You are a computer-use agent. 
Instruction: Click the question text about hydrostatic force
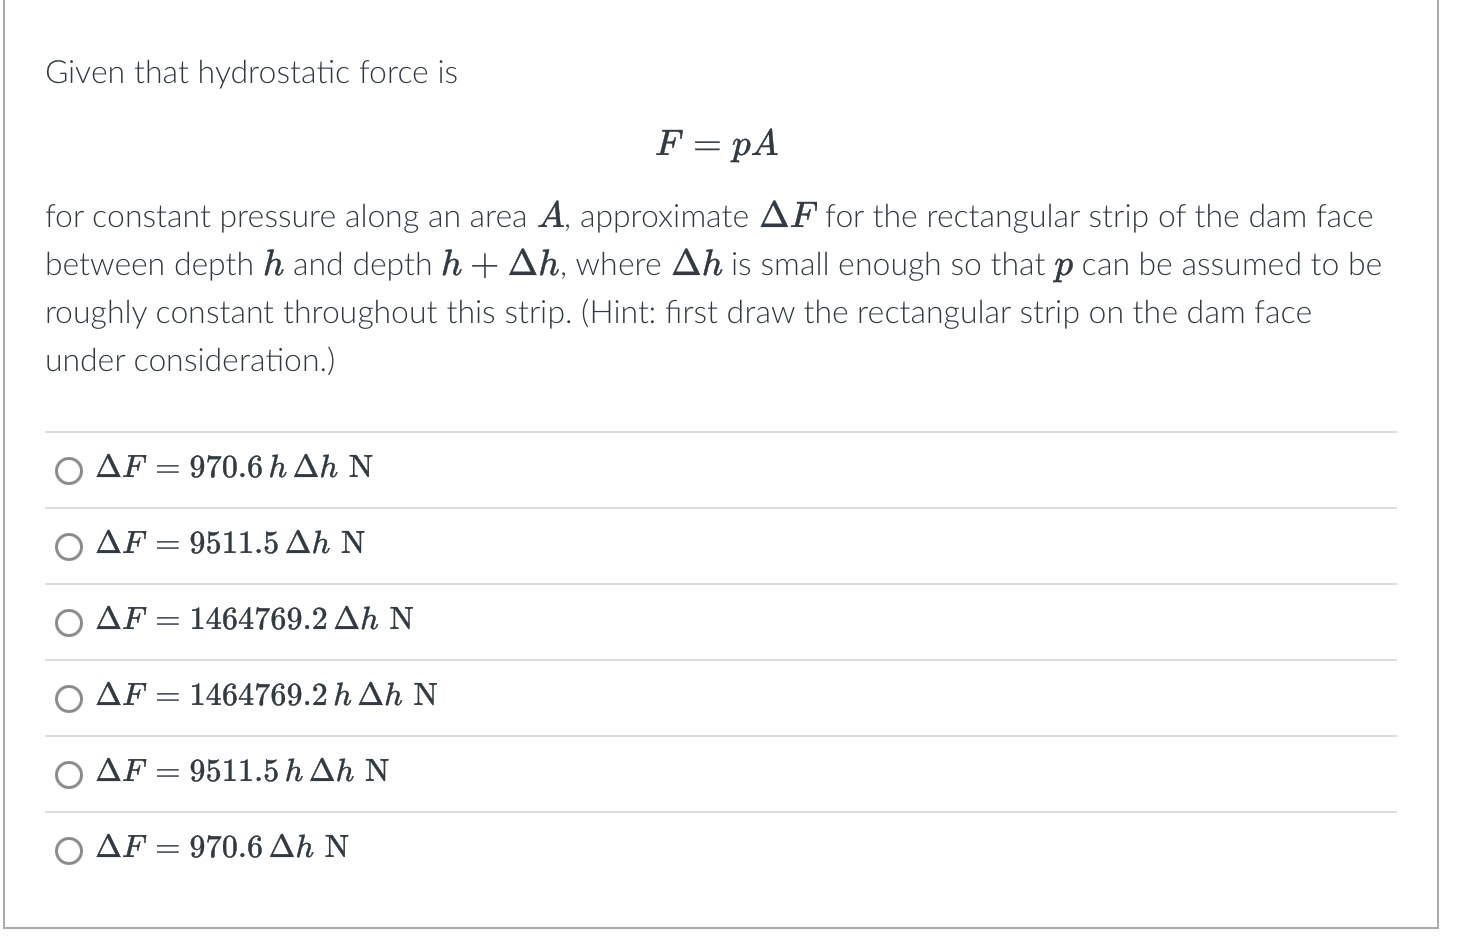(x=251, y=71)
